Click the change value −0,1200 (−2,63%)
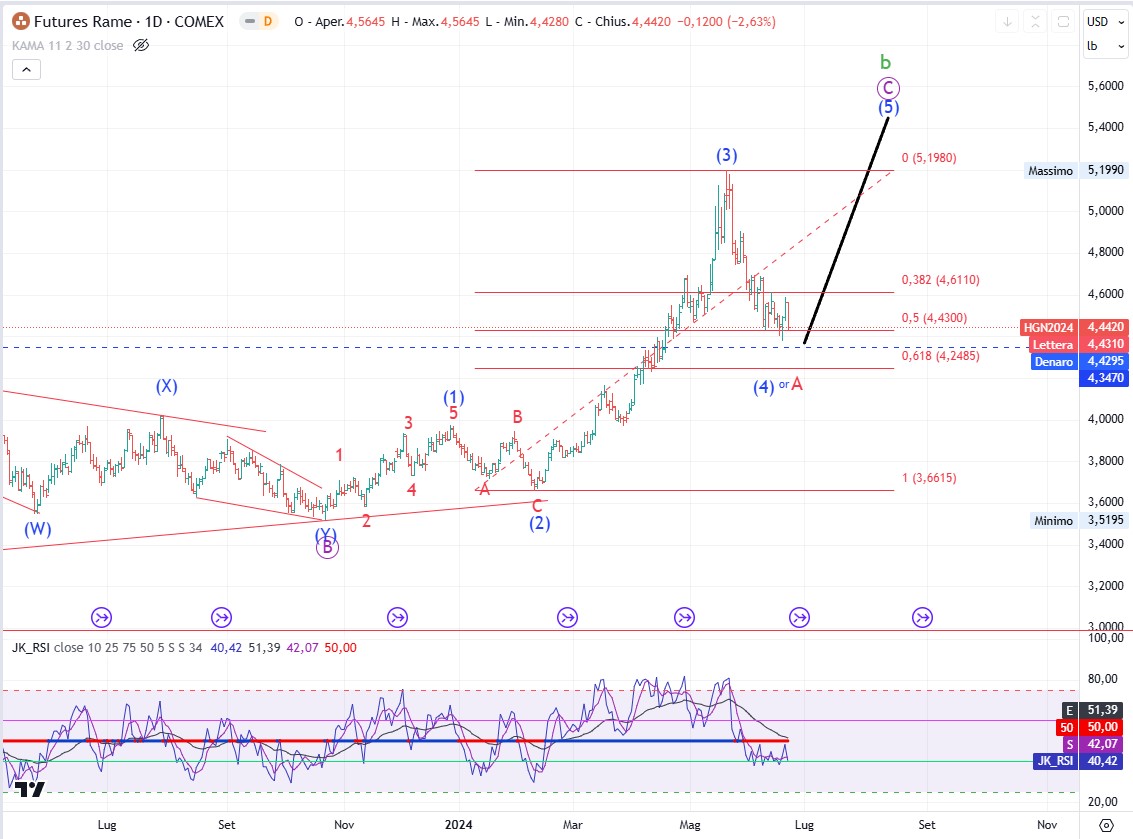Image resolution: width=1133 pixels, height=839 pixels. click(x=726, y=22)
